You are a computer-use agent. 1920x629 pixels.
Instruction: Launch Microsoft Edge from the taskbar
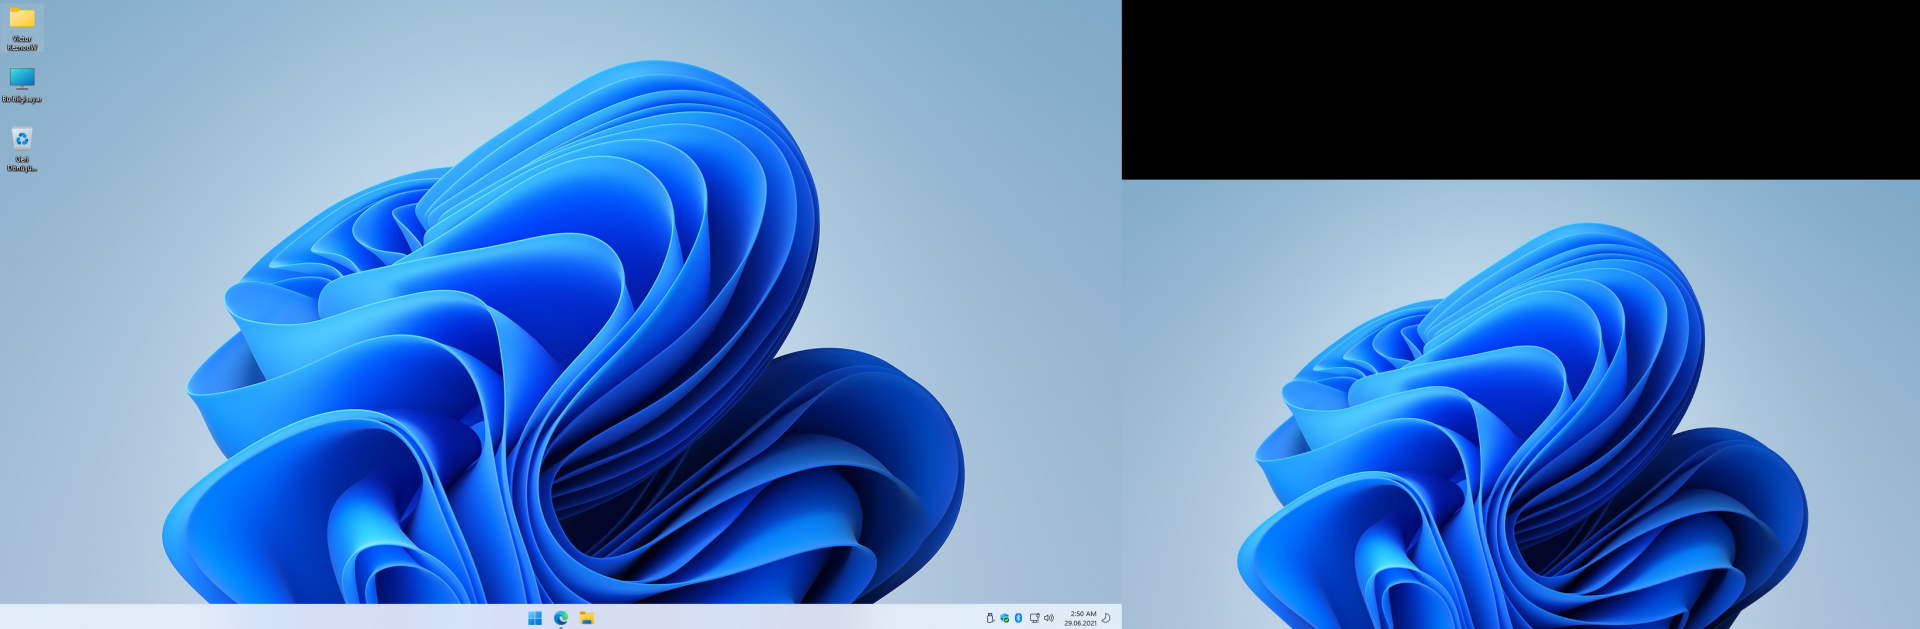[561, 618]
